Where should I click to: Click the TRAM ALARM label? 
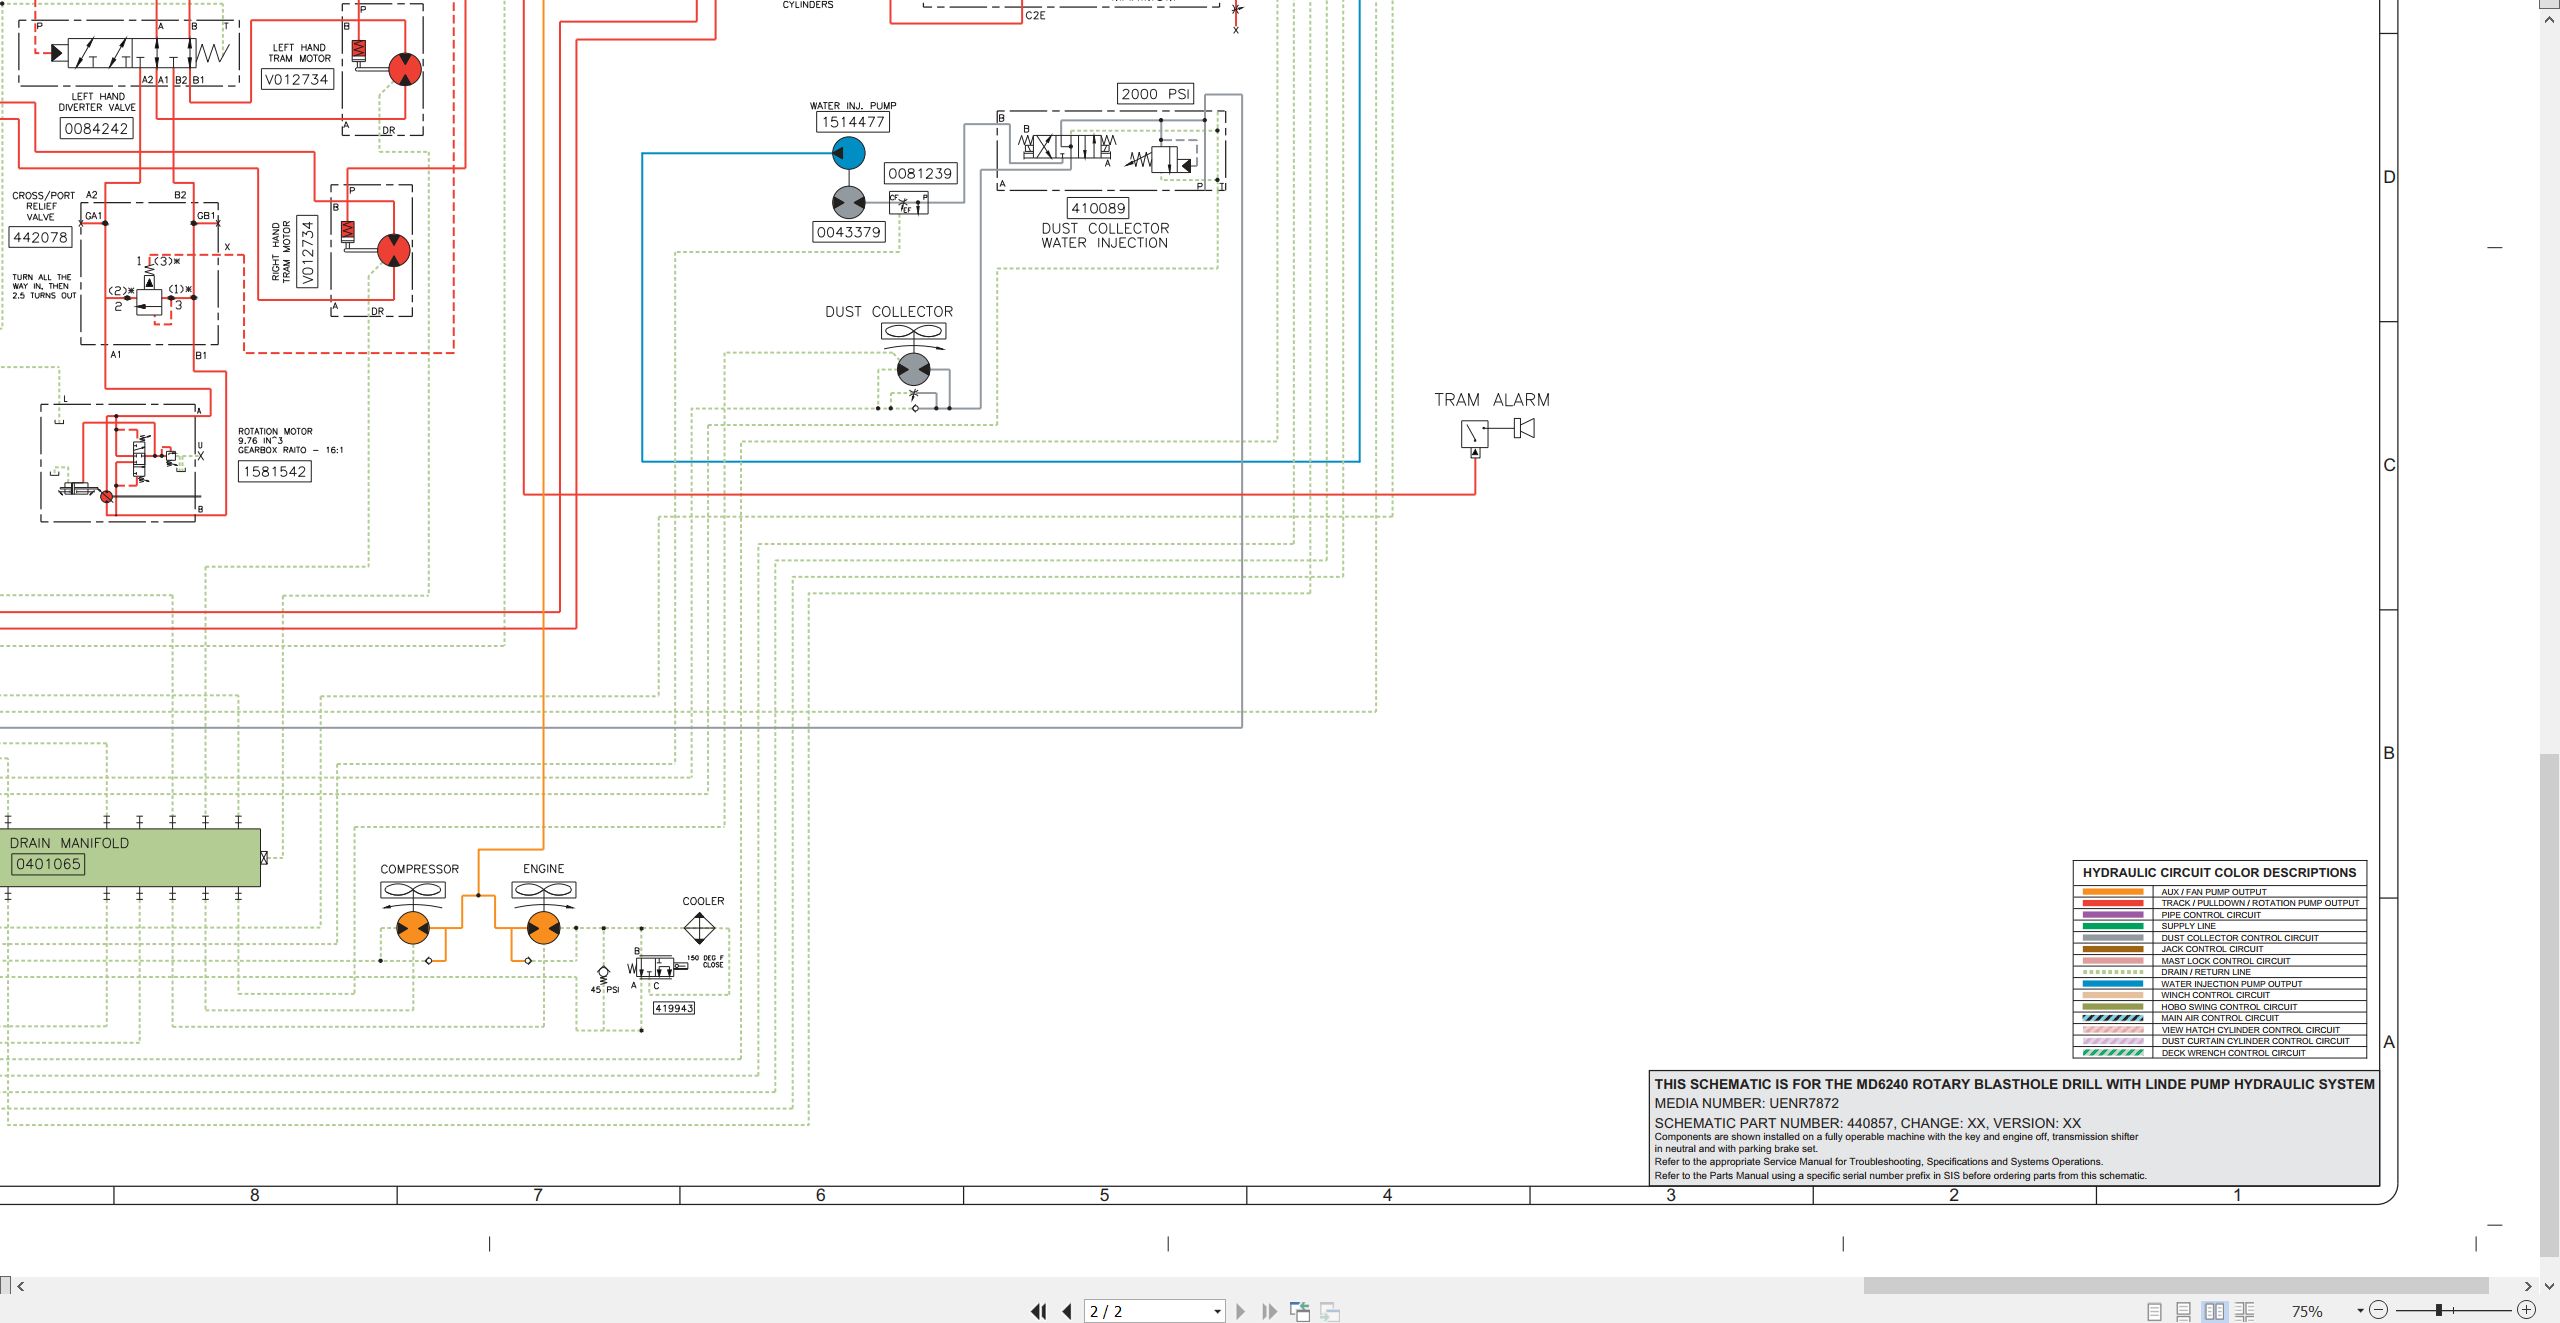pyautogui.click(x=1492, y=400)
